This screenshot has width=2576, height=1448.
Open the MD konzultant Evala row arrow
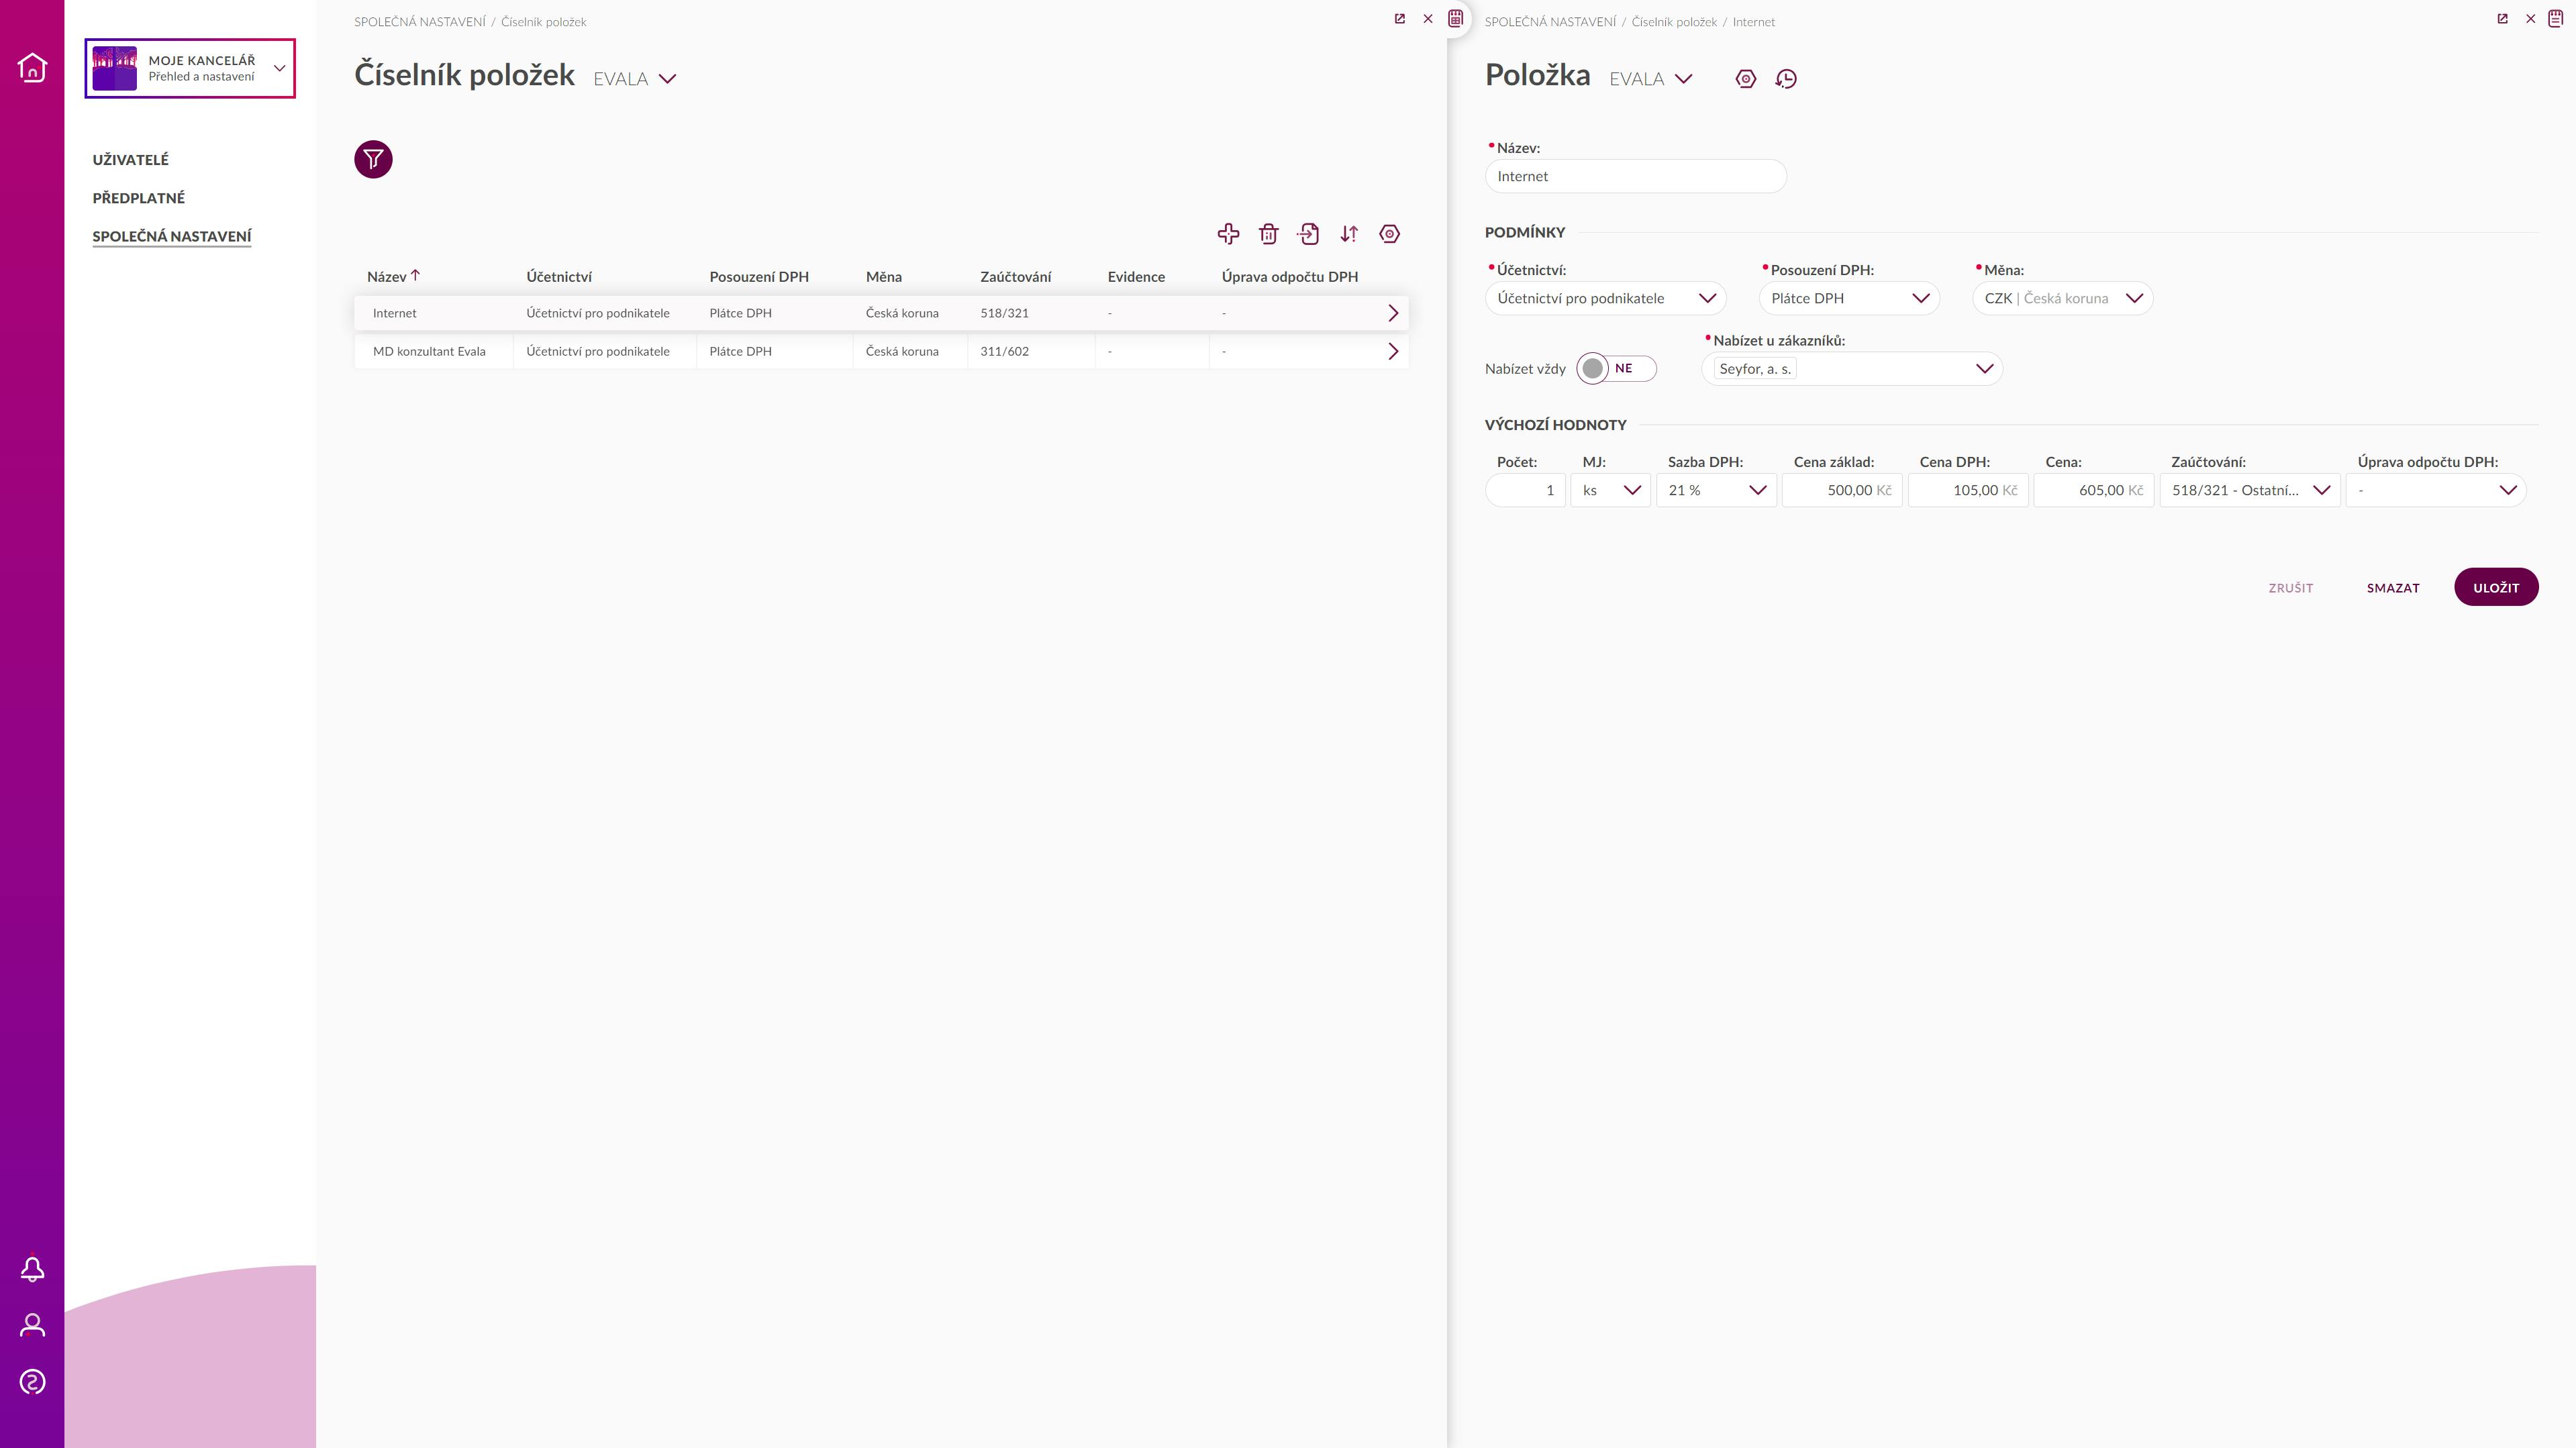(1393, 351)
